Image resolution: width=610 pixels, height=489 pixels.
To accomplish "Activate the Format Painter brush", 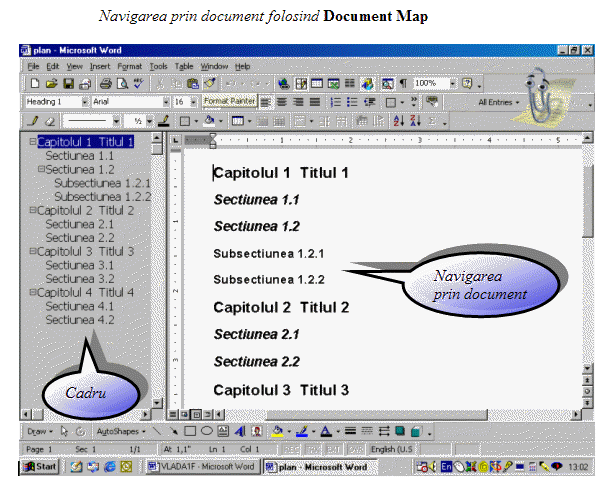I will pyautogui.click(x=210, y=83).
